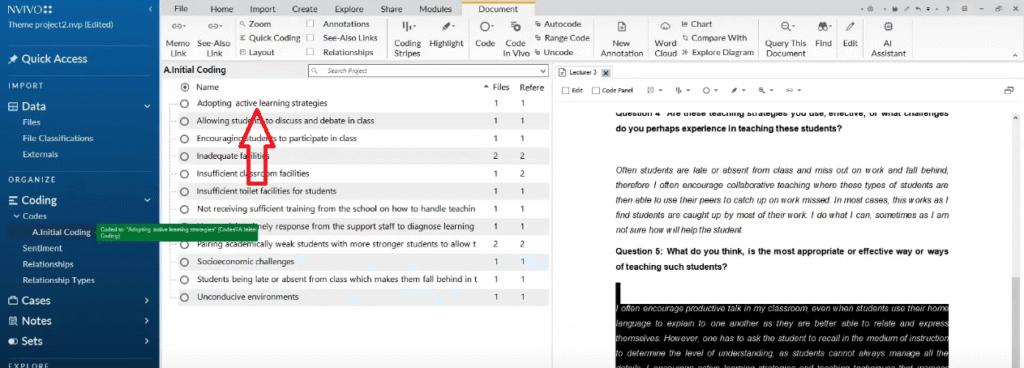Viewport: 1024px width, 368px height.
Task: Select circle beside Socioeconomic challenges
Action: tap(184, 262)
